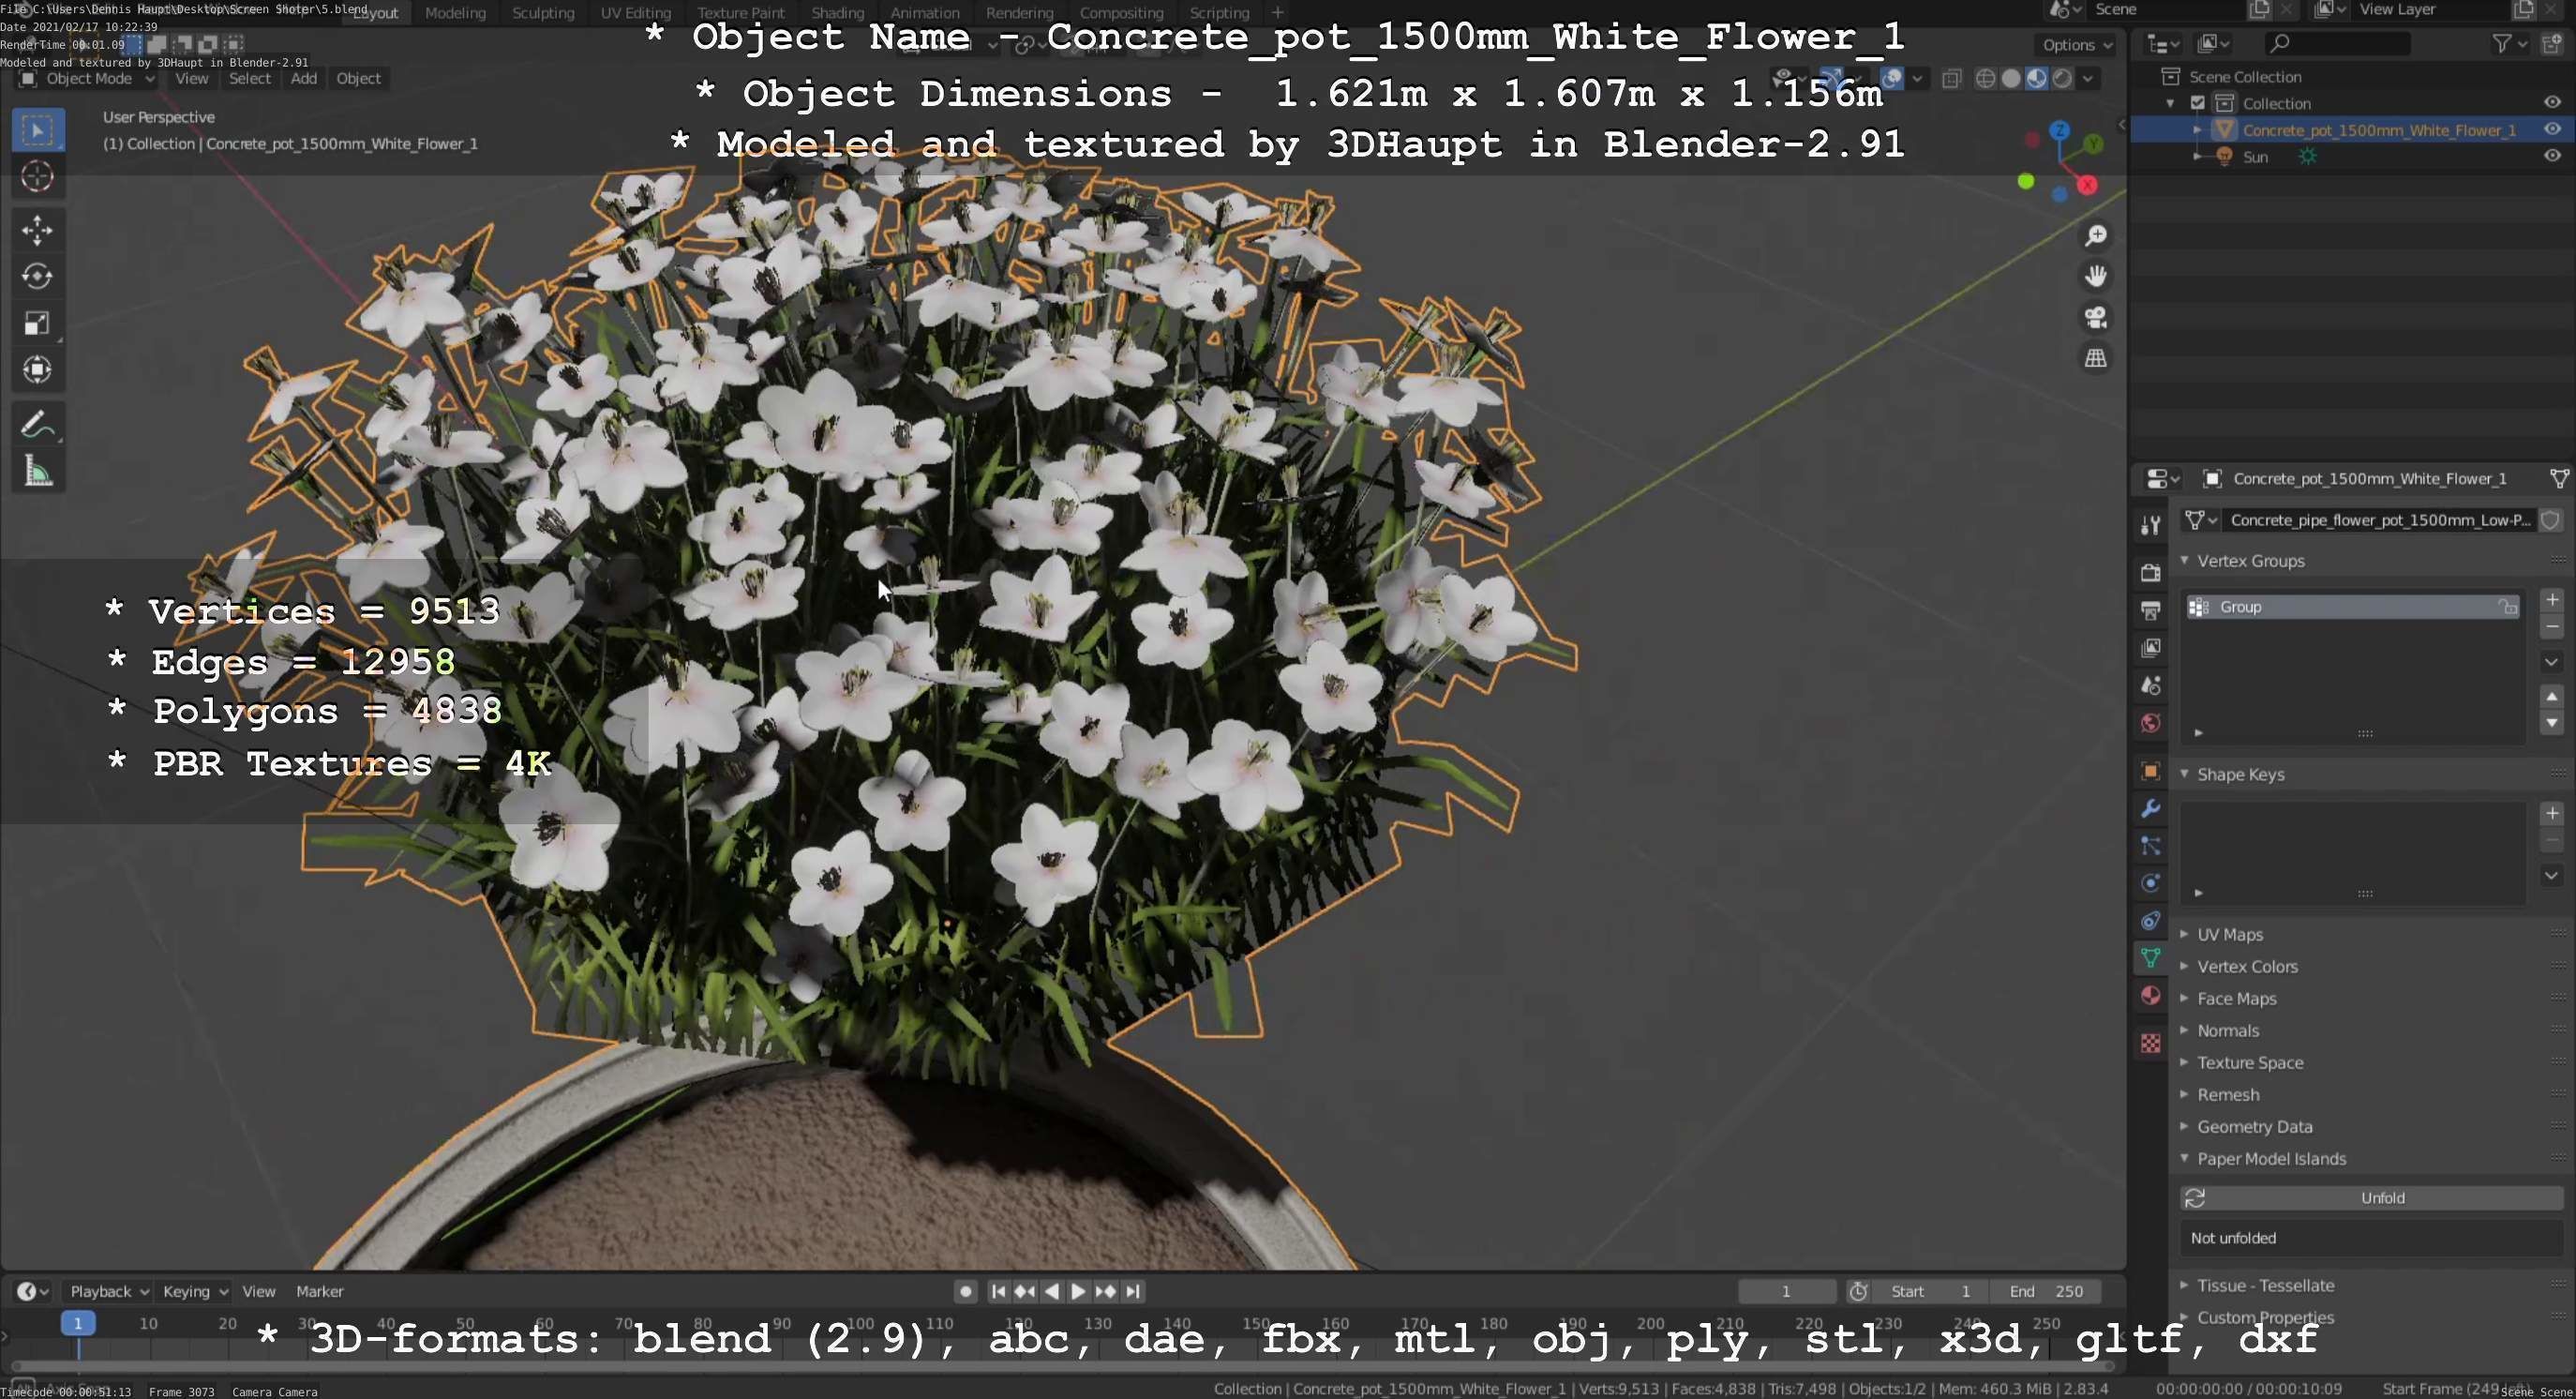The width and height of the screenshot is (2576, 1399).
Task: Add a new vertex group
Action: click(x=2552, y=599)
